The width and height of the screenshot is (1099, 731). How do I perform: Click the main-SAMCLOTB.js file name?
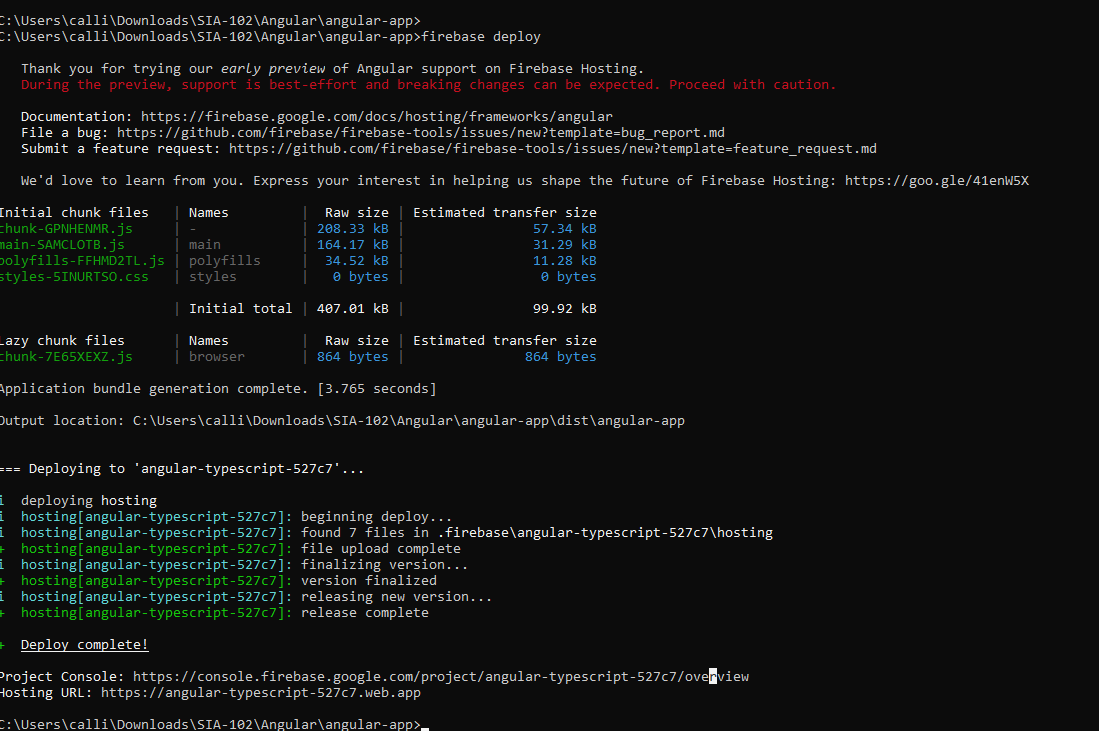pos(62,245)
